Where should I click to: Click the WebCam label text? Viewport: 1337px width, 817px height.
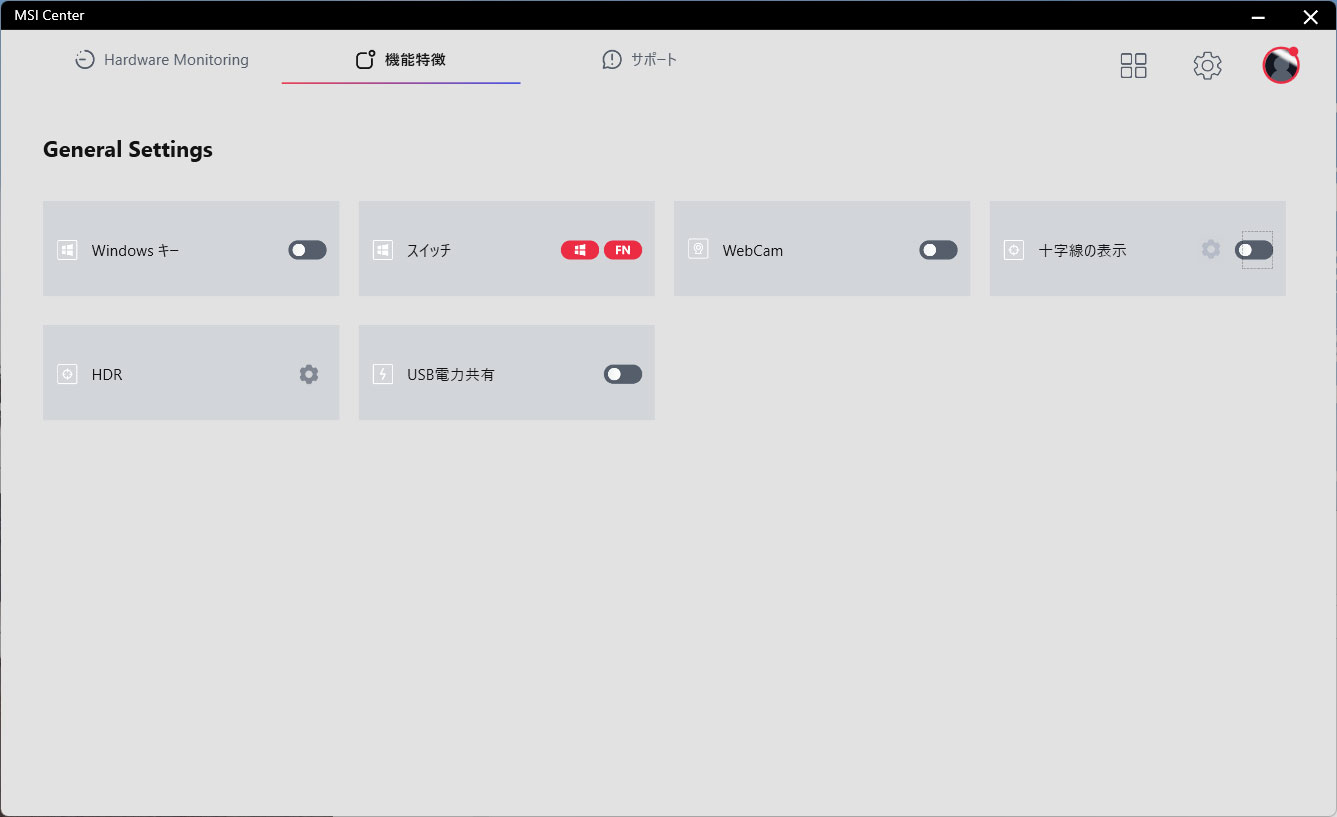click(x=753, y=251)
